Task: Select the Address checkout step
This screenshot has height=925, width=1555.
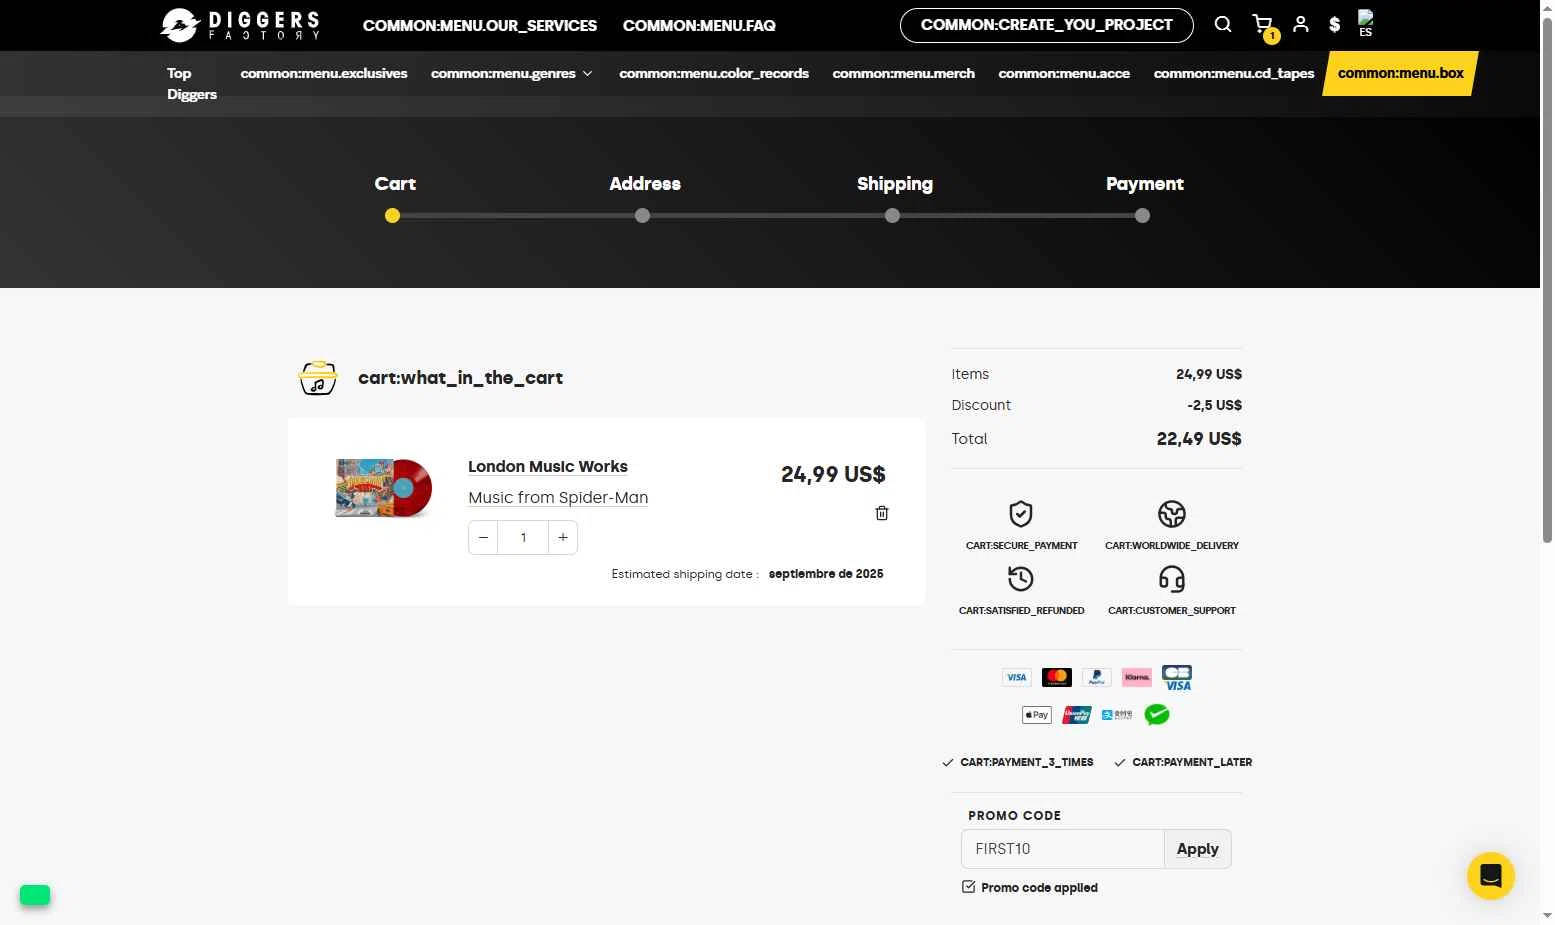Action: (x=645, y=184)
